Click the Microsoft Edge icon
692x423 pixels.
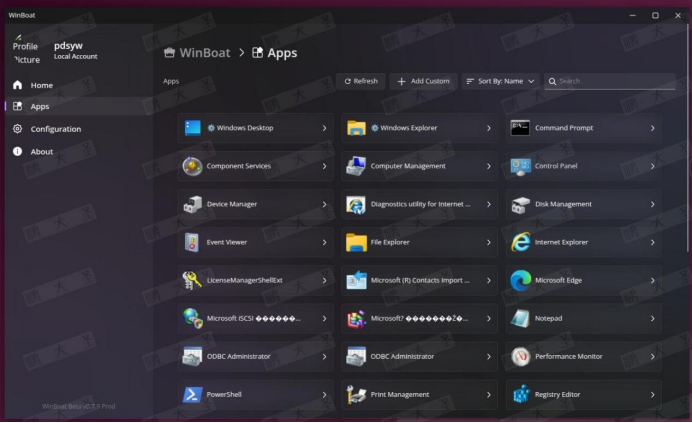520,280
